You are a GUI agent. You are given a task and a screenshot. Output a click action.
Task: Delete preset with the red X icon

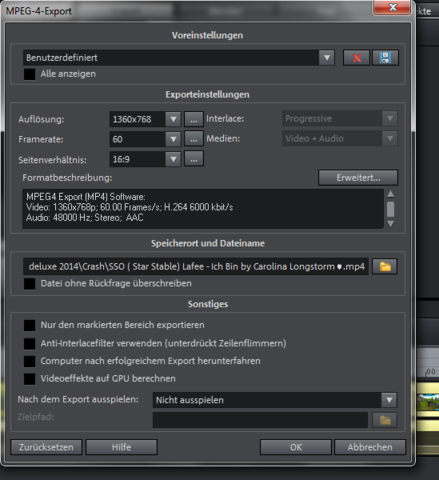(356, 58)
